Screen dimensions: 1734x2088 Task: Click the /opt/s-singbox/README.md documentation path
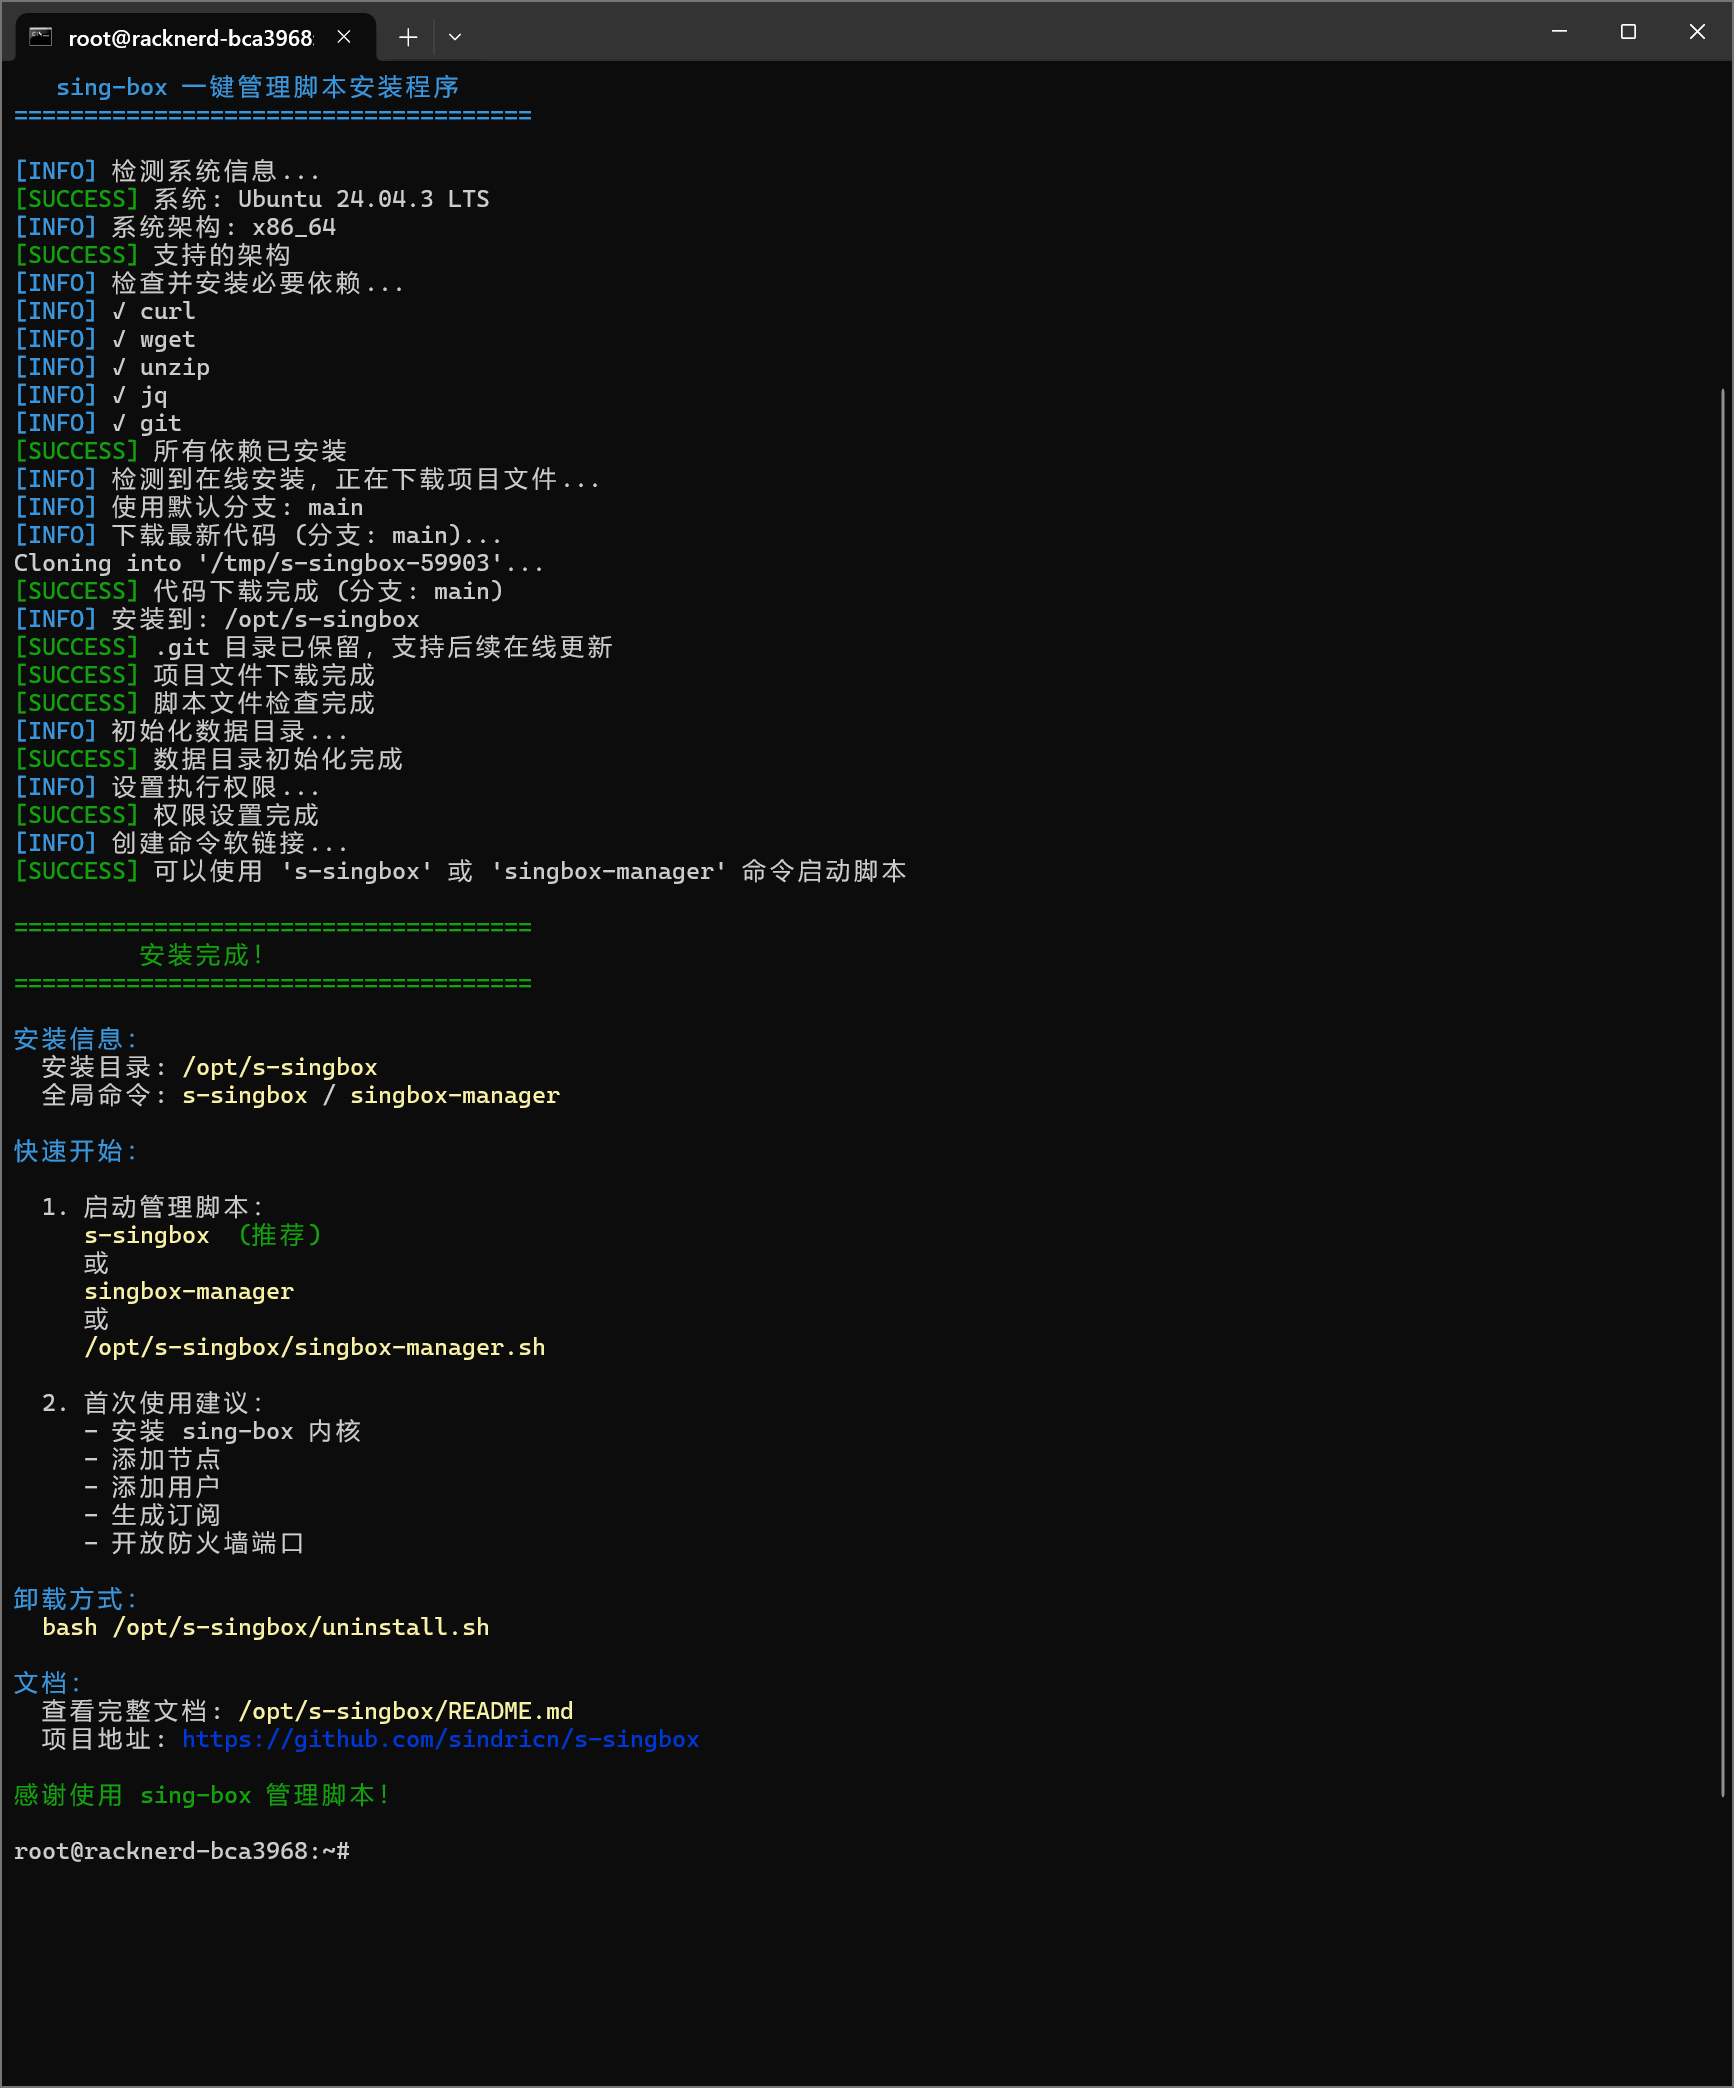404,1711
